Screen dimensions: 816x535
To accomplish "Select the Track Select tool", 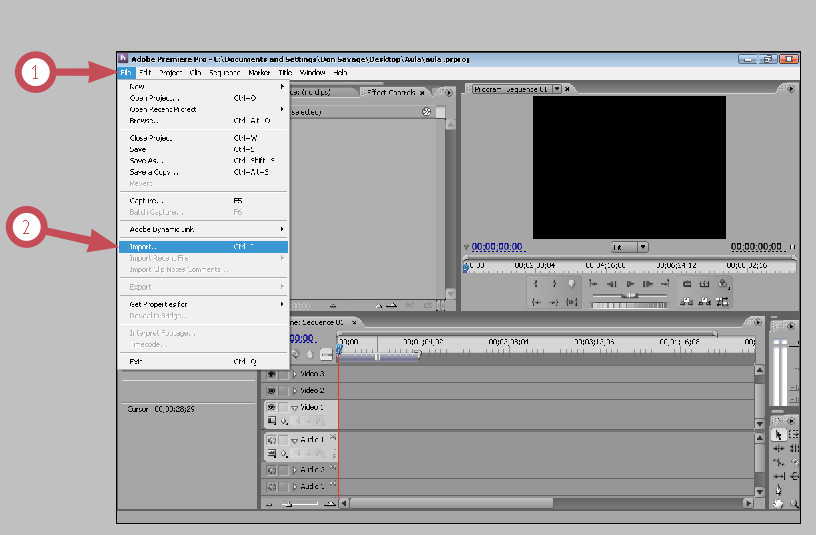I will [x=794, y=435].
